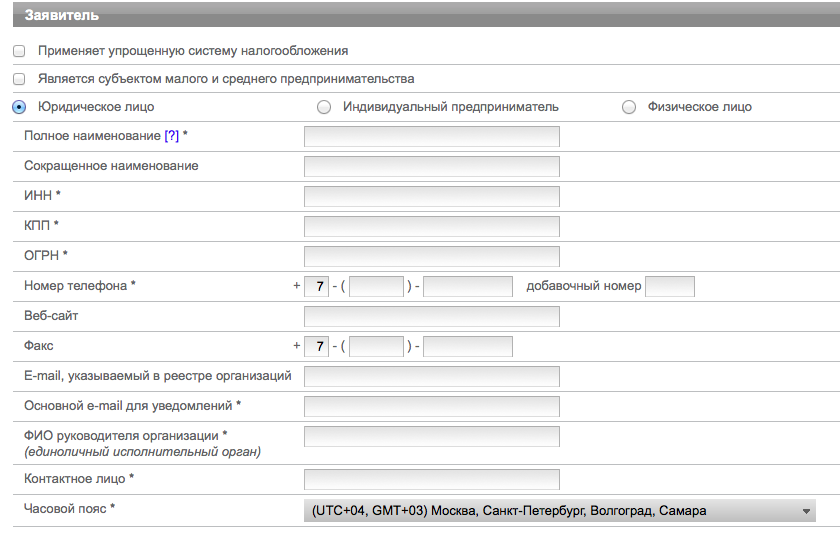Viewport: 840px width, 545px height.
Task: Focus the ОГРН input field
Action: point(432,257)
